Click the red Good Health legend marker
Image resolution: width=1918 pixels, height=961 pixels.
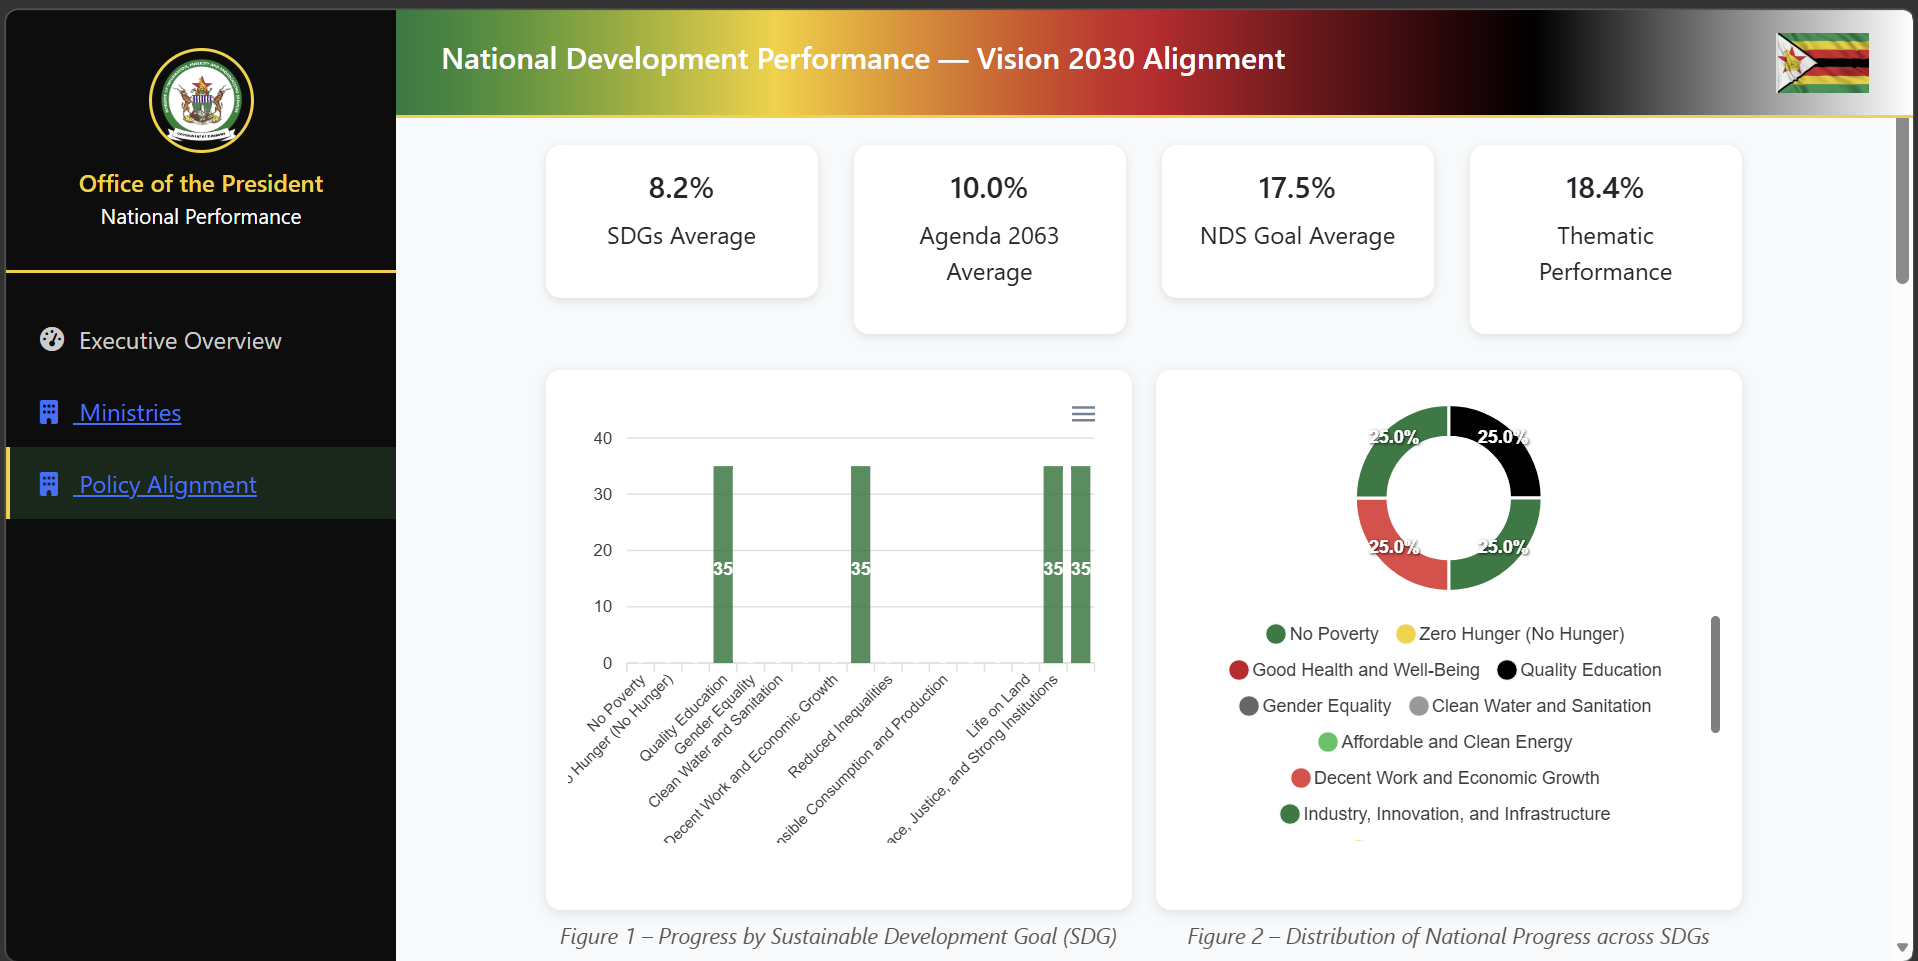pos(1239,669)
